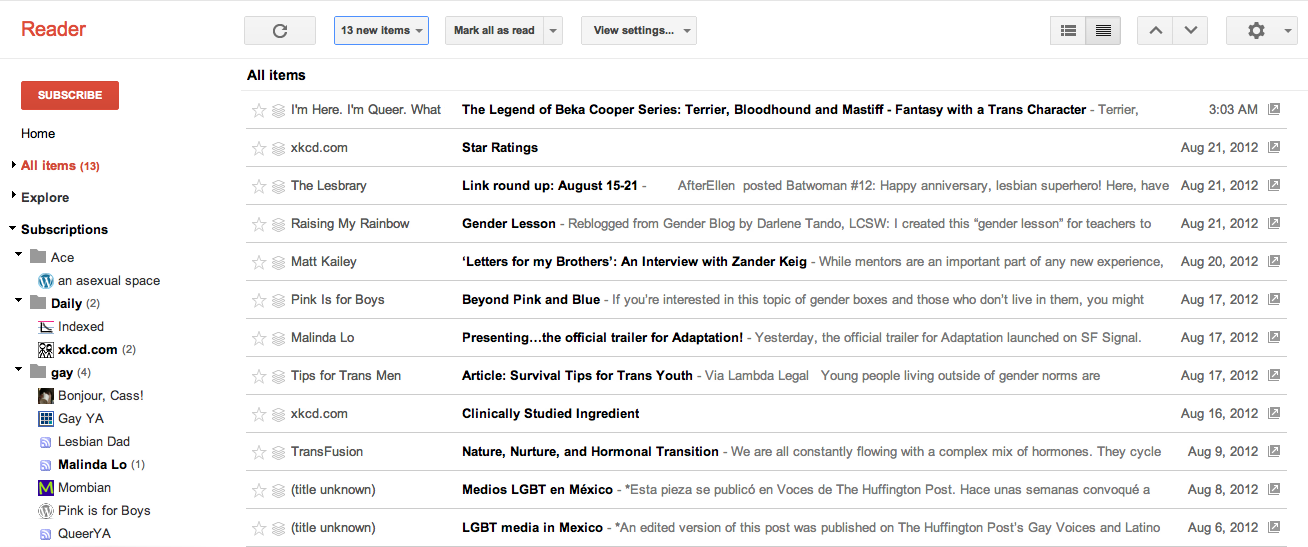This screenshot has width=1308, height=547.
Task: Open the Clinically Studied Ingredient article
Action: pos(550,414)
